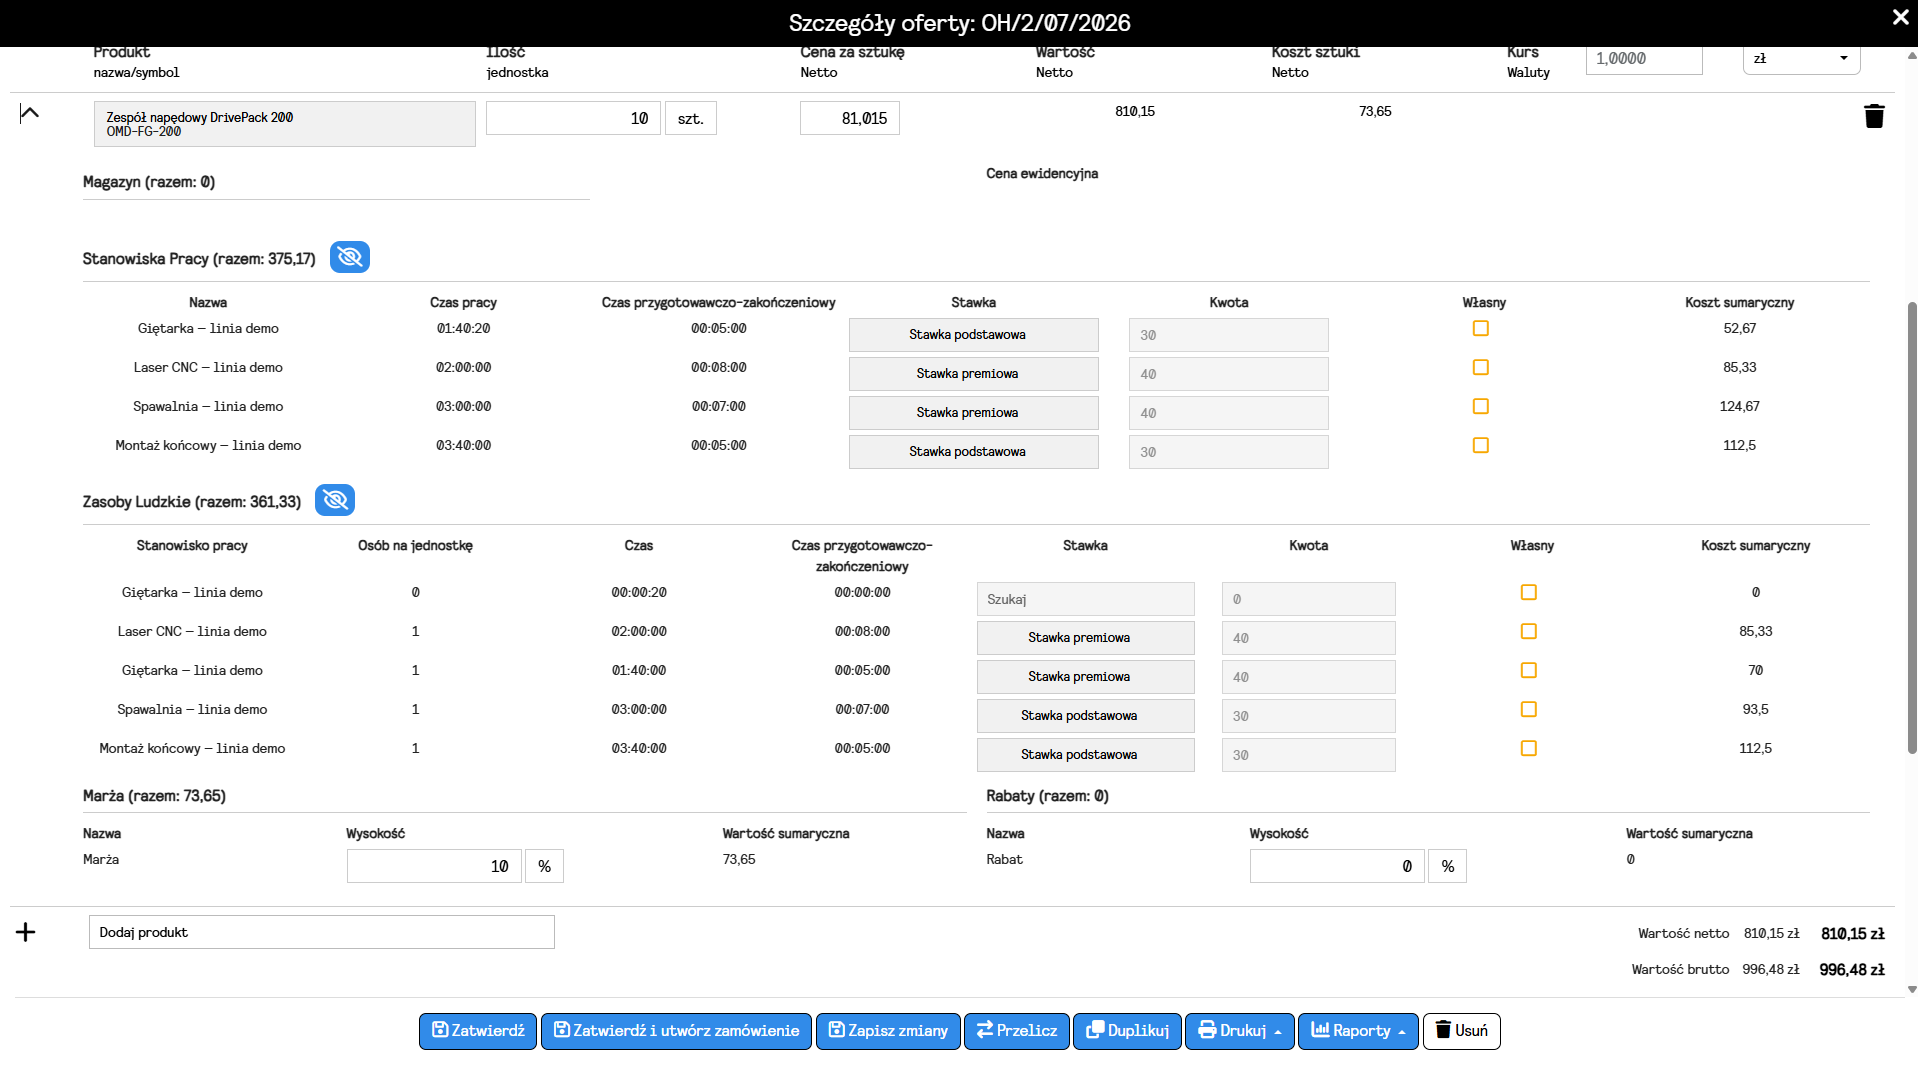This screenshot has width=1918, height=1065.
Task: Click the Marża percentage field
Action: 434,866
